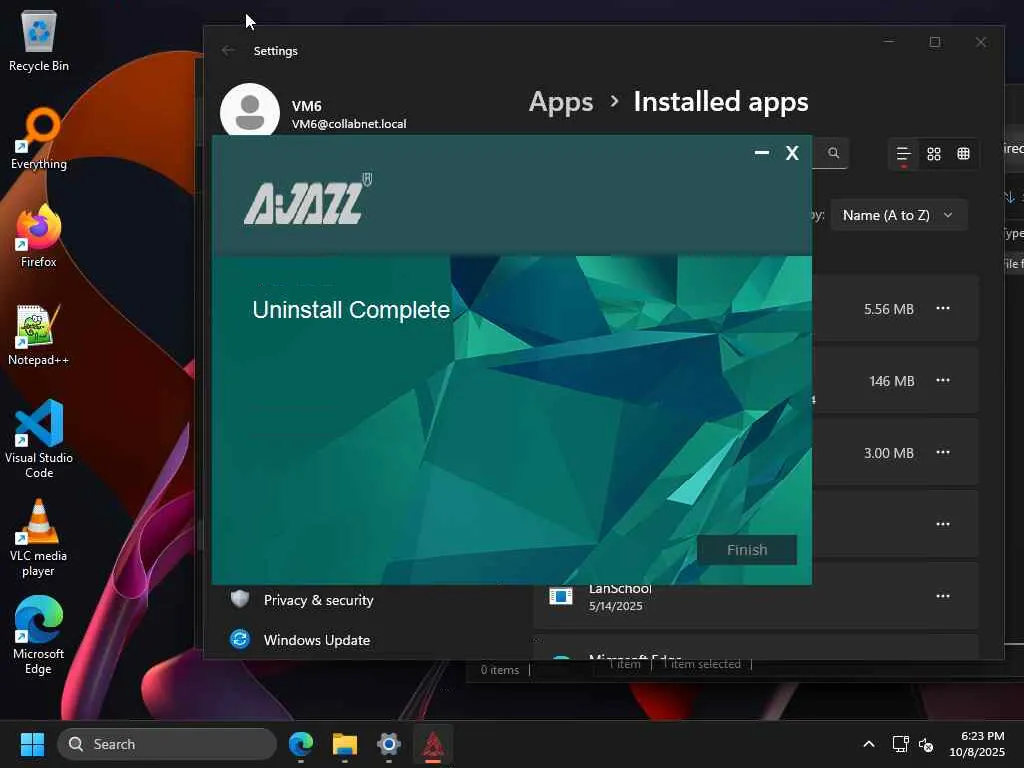Launch Microsoft Edge from the desktop
1024x768 pixels.
(x=39, y=635)
